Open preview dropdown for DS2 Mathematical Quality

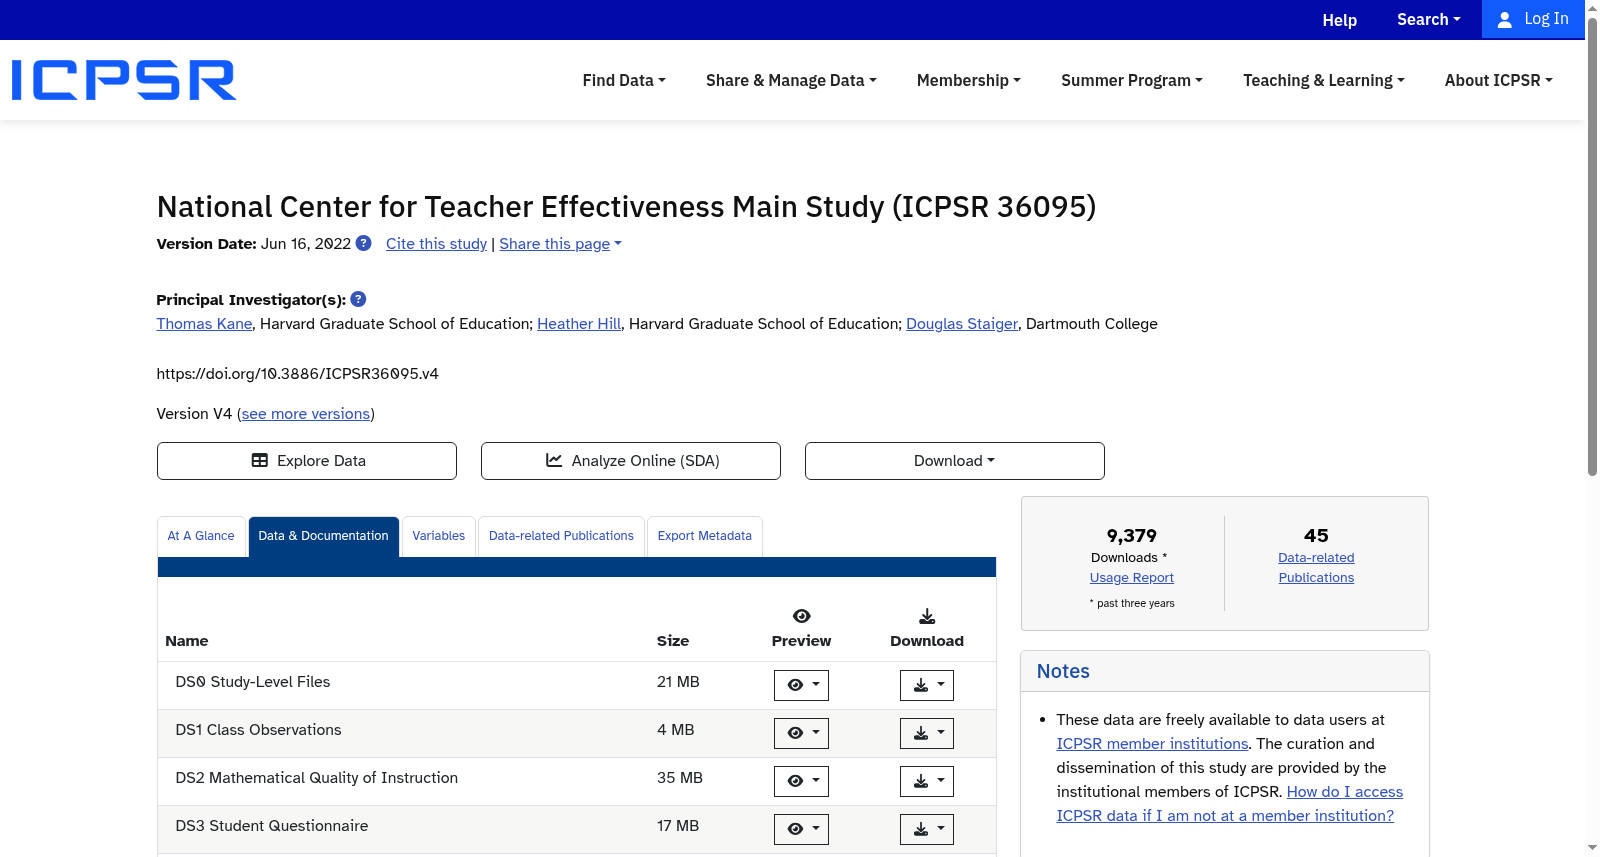(x=801, y=781)
